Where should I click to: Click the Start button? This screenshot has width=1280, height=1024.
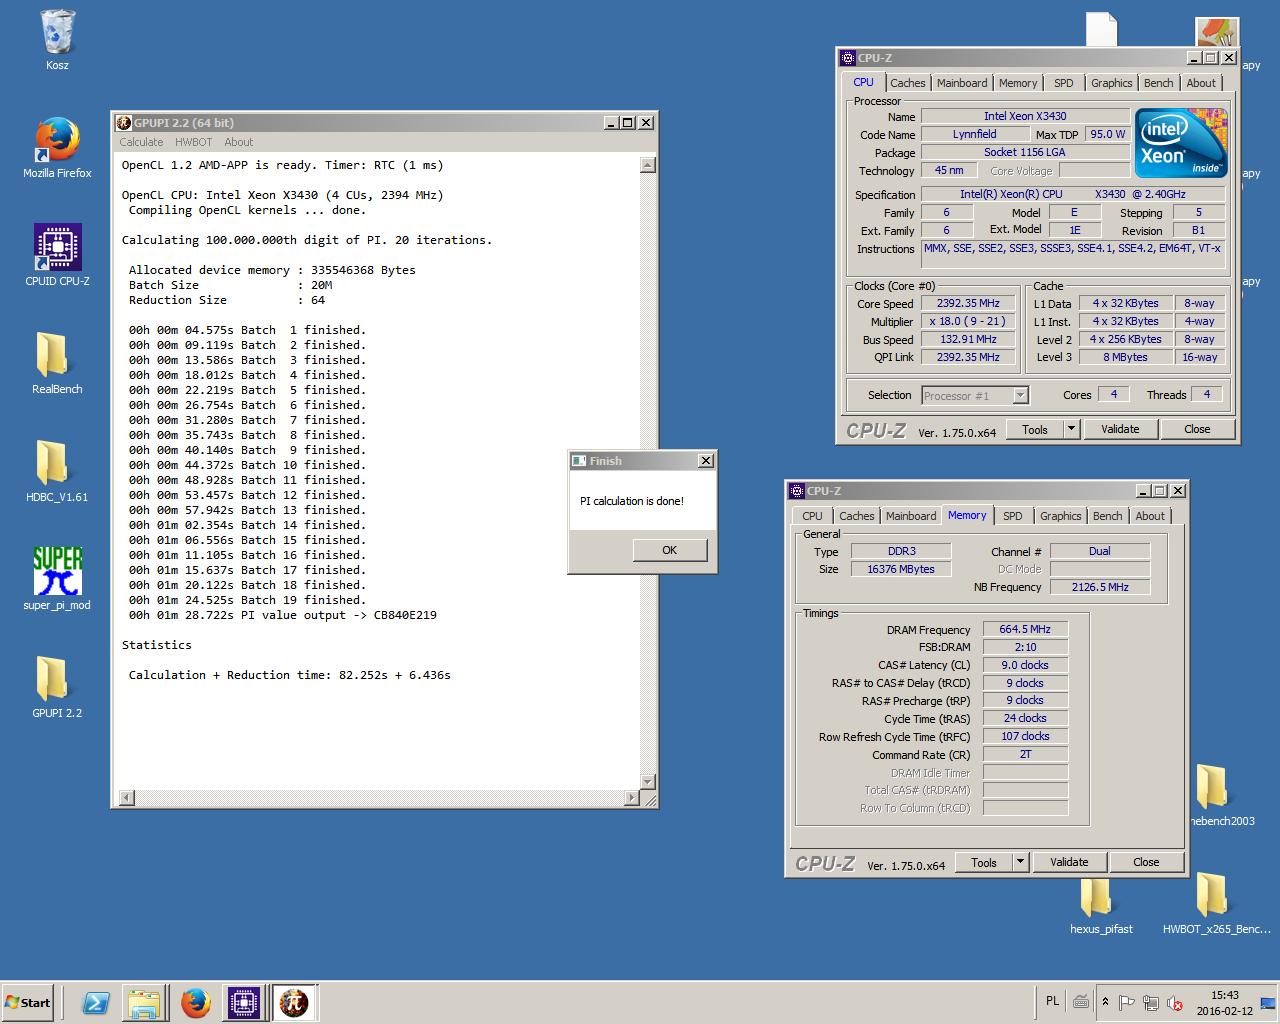pyautogui.click(x=28, y=1003)
